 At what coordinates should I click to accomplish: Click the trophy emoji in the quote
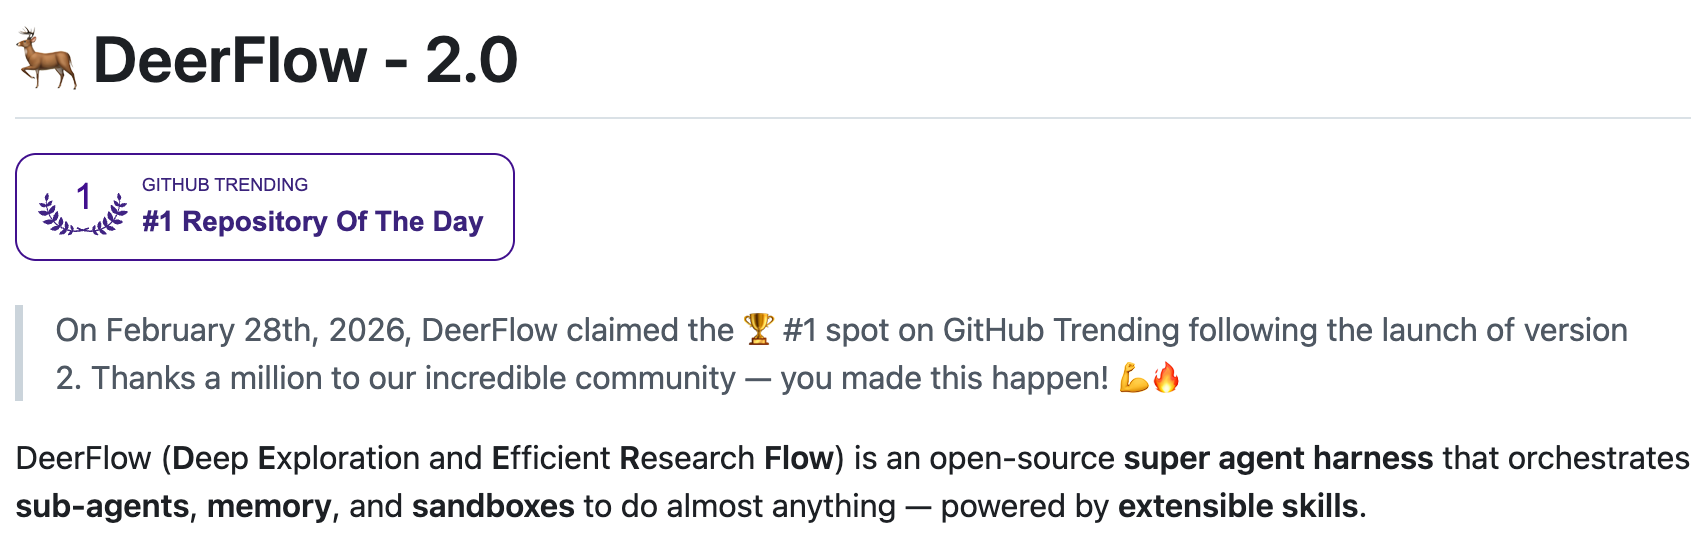758,329
